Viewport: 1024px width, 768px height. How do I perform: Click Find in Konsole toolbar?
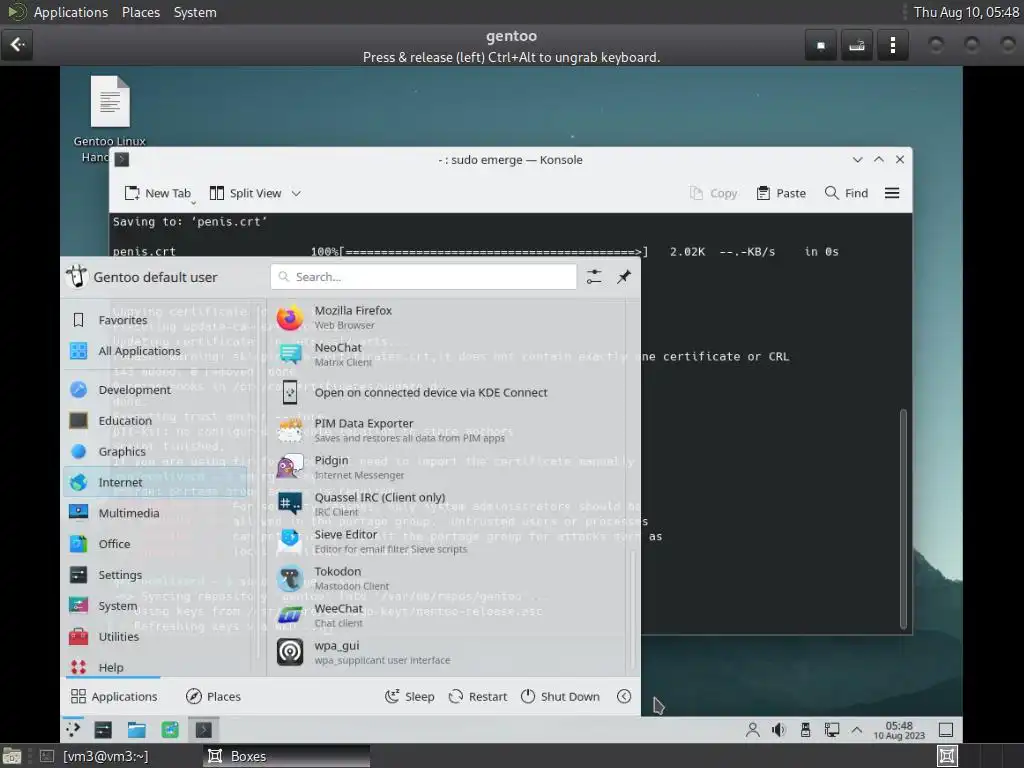click(846, 193)
